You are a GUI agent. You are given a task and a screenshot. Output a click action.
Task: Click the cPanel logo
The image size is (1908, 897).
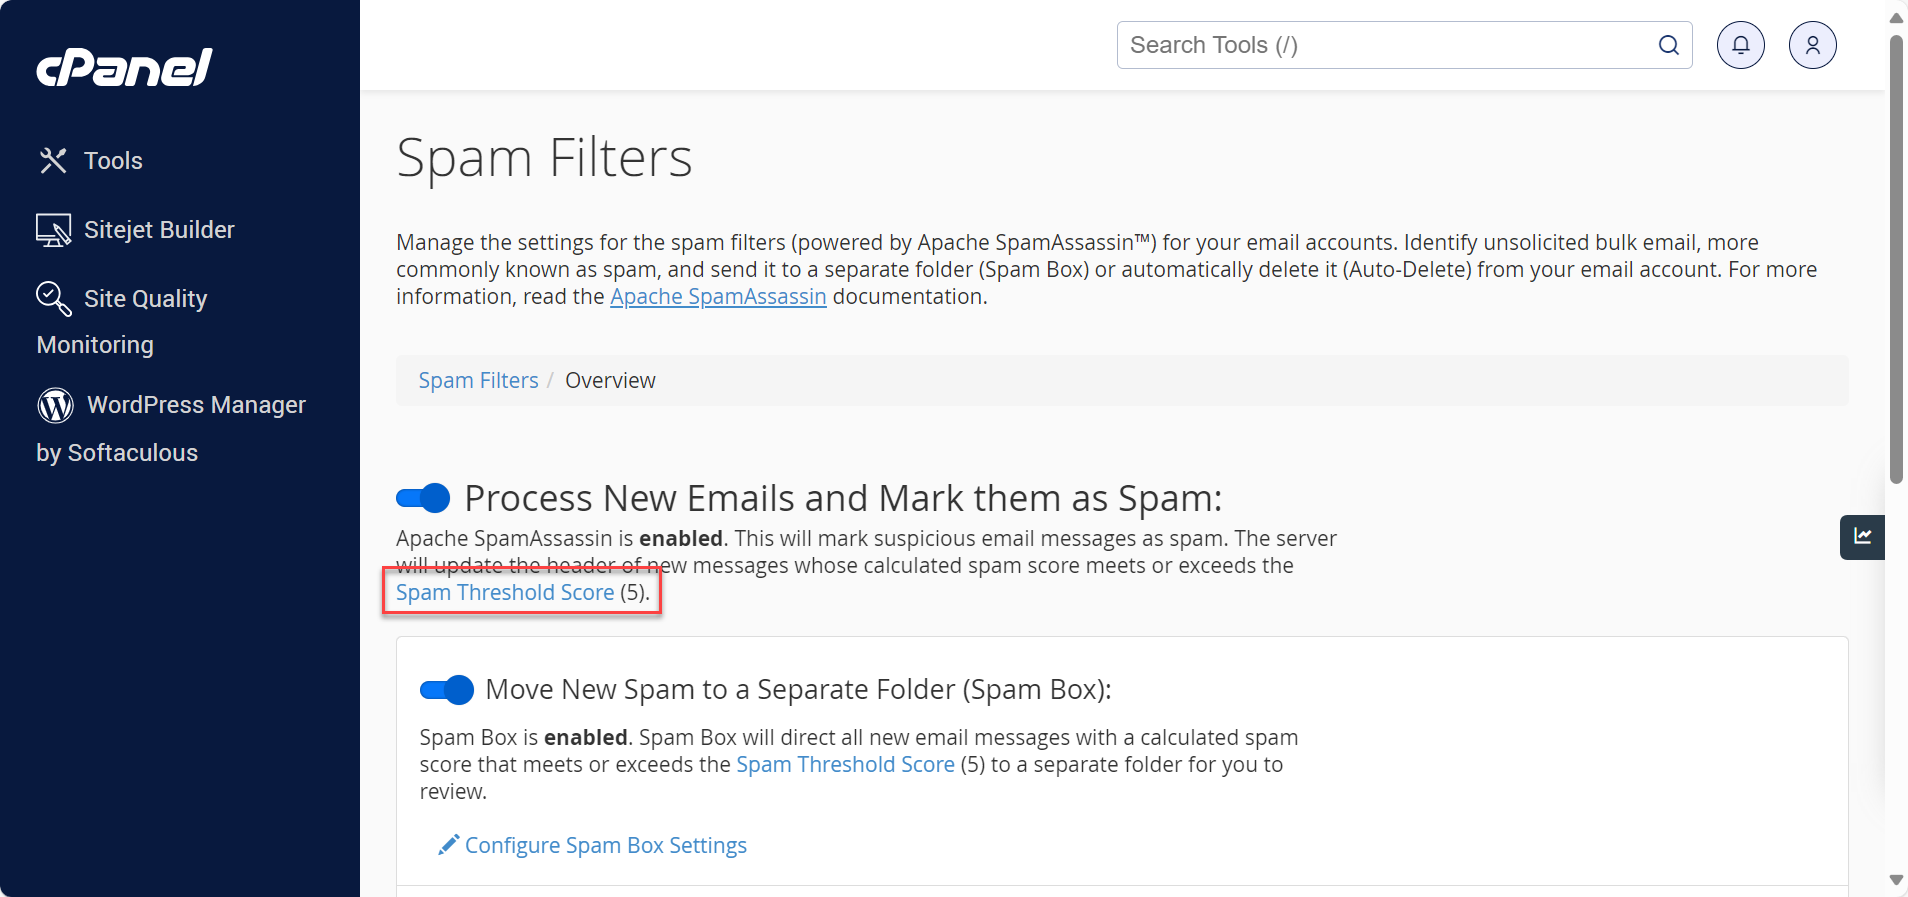(123, 66)
